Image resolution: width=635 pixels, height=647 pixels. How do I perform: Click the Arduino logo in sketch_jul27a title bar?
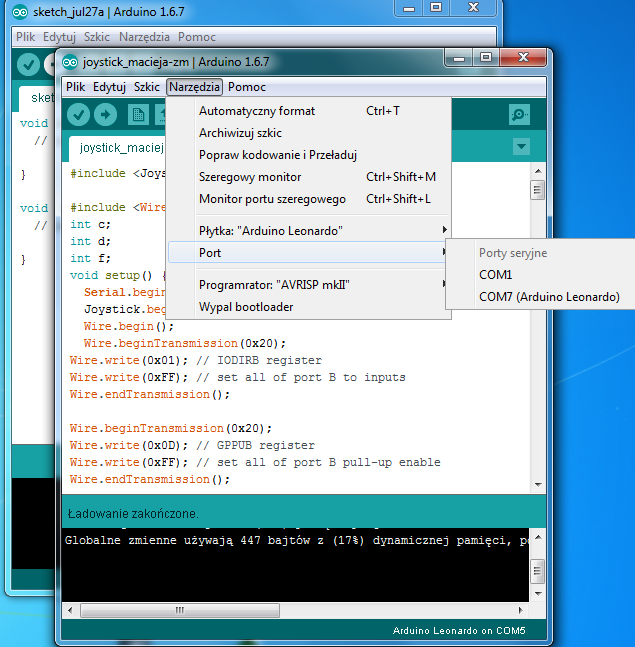(20, 12)
